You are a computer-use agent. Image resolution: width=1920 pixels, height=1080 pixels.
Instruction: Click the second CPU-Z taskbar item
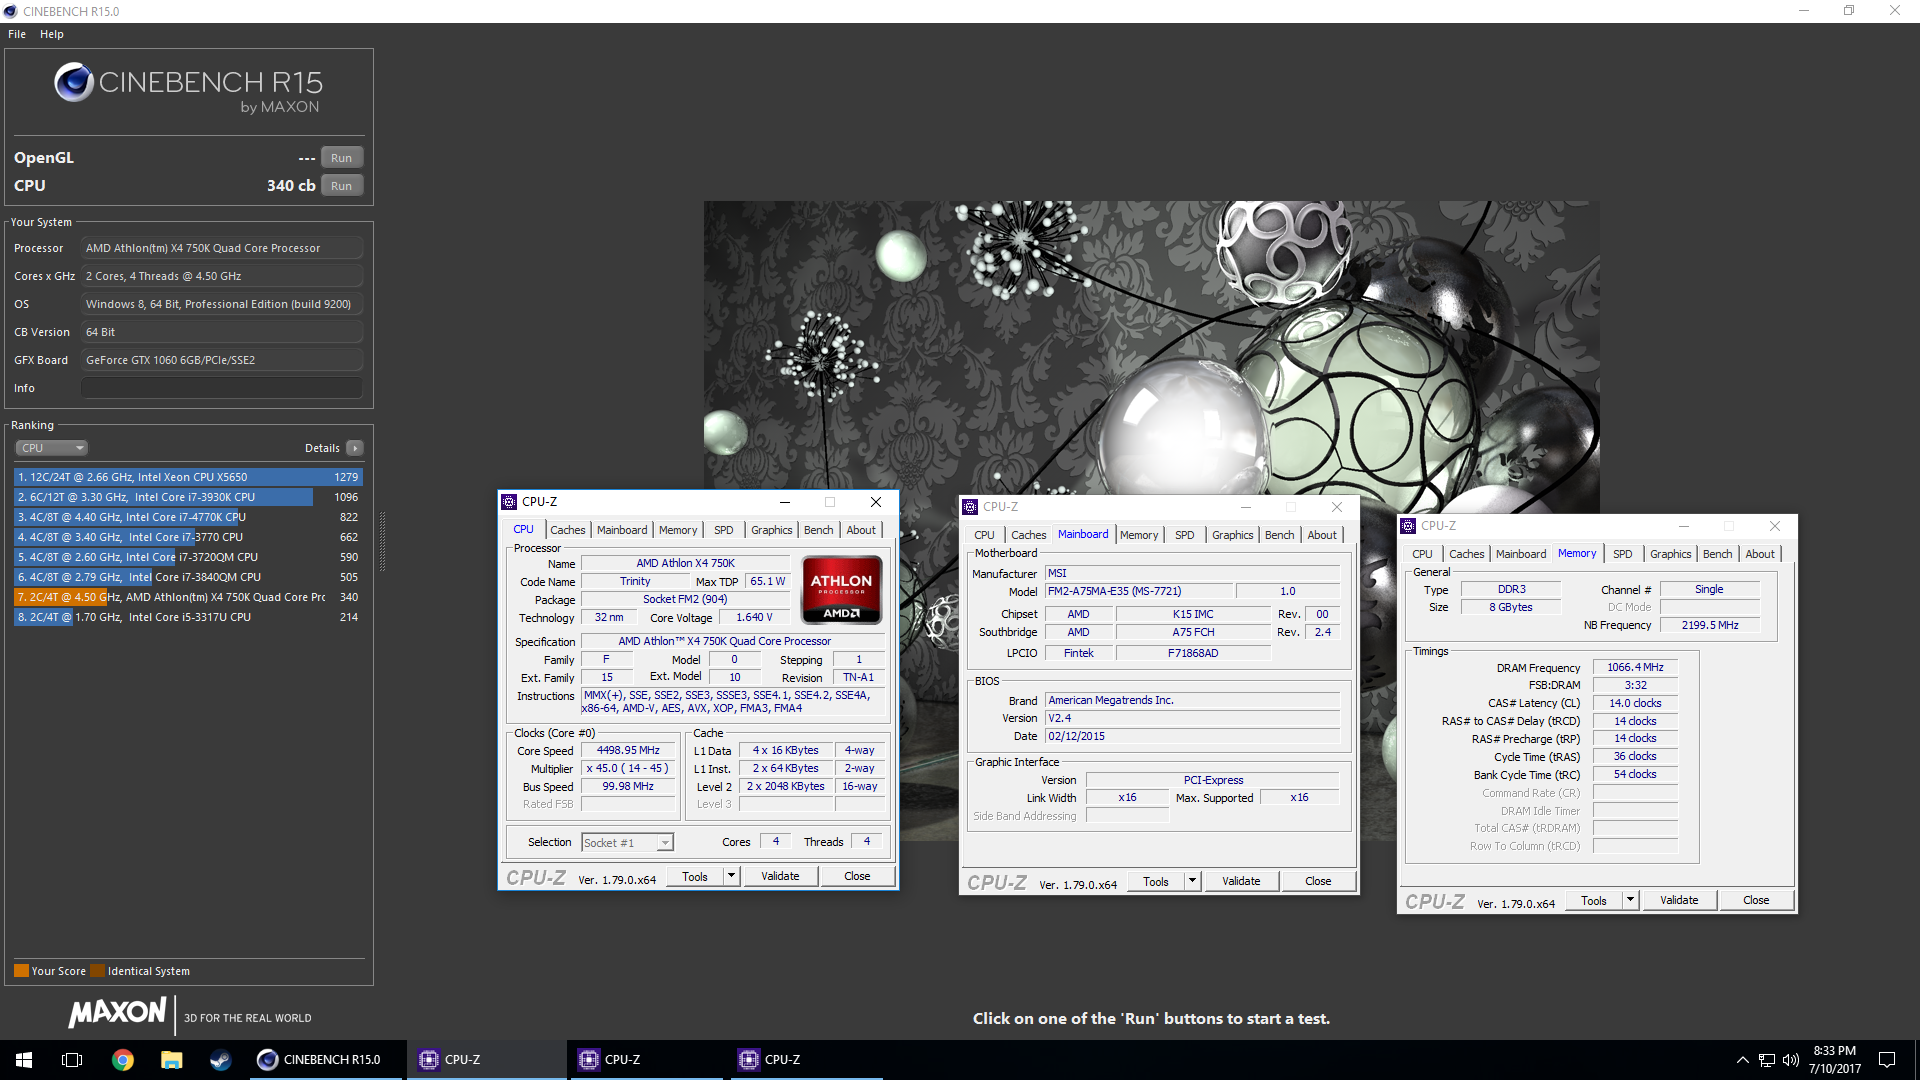(x=646, y=1060)
